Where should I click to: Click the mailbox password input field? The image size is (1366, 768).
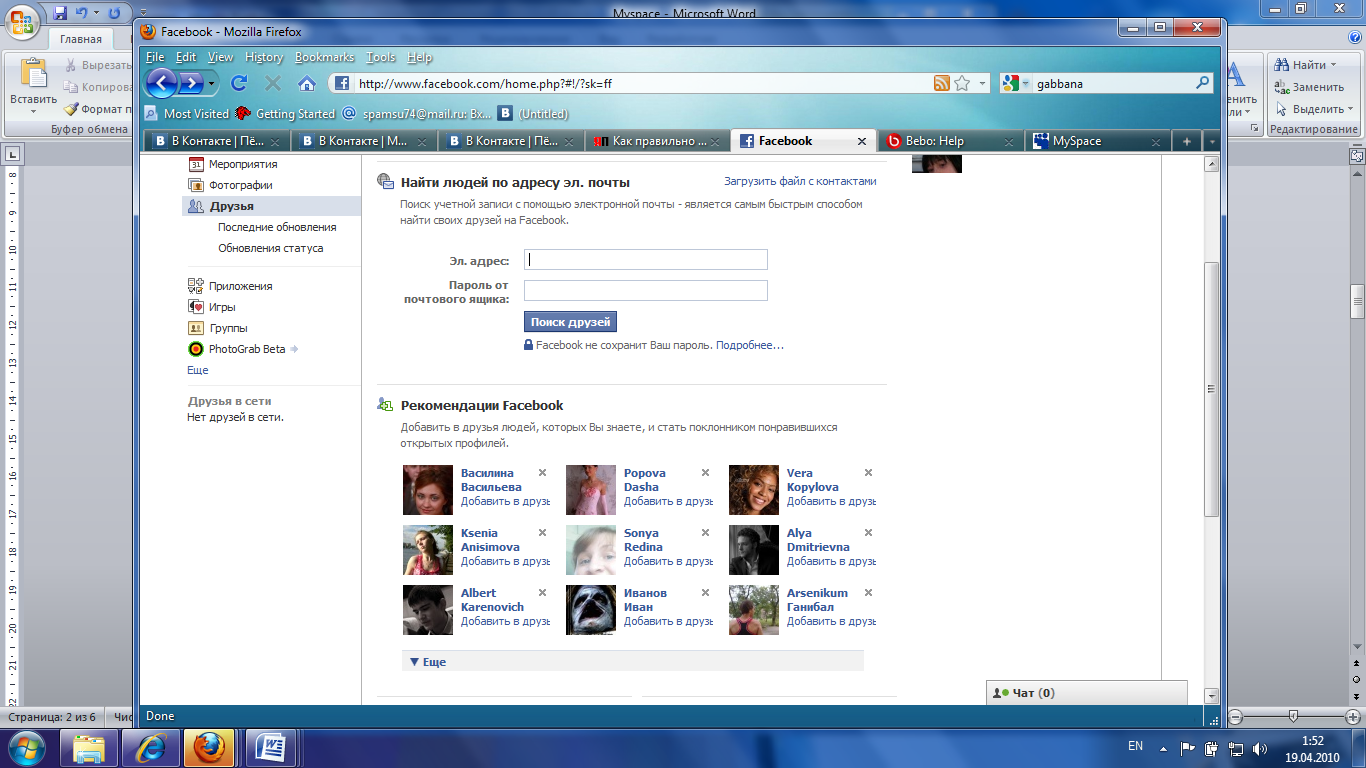tap(646, 290)
